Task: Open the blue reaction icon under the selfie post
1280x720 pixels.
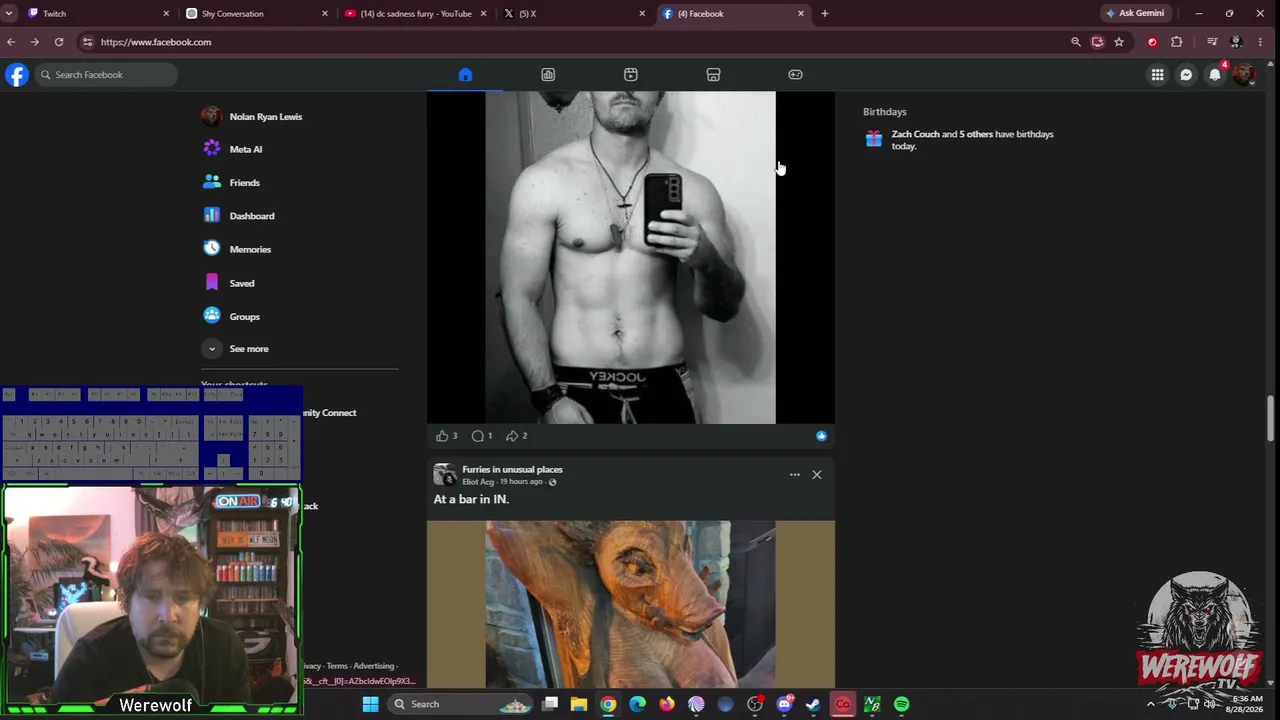Action: point(821,436)
